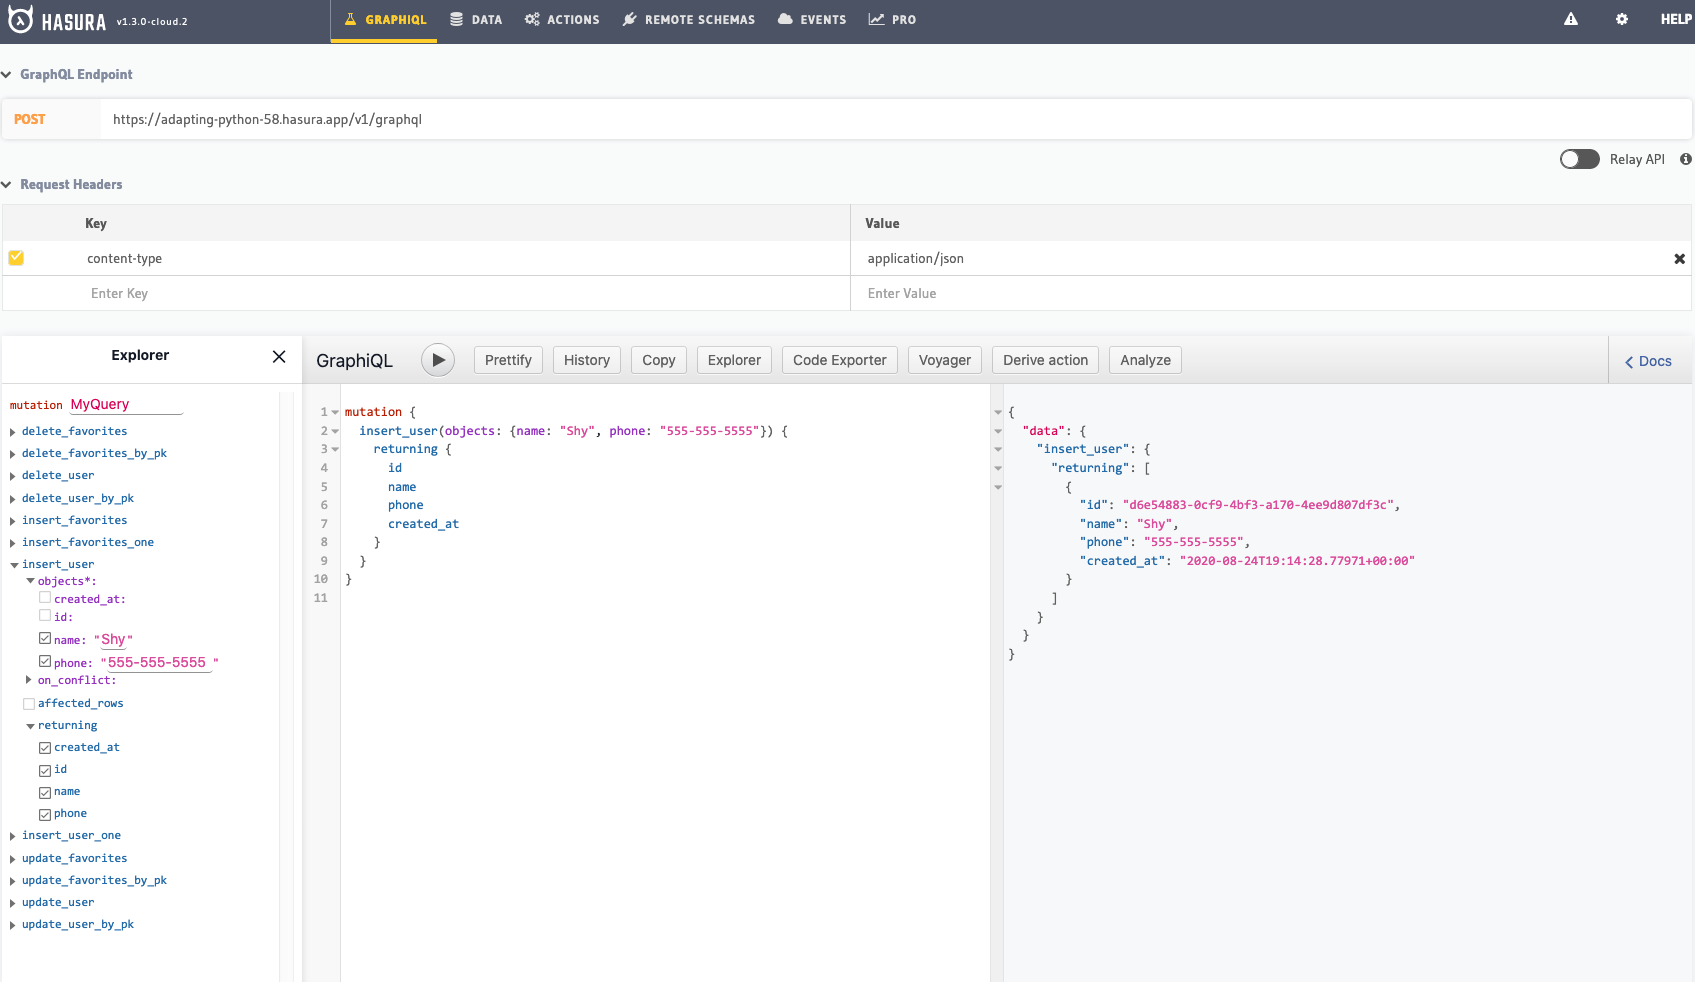The image size is (1695, 982).
Task: Click the Data database icon
Action: (456, 19)
